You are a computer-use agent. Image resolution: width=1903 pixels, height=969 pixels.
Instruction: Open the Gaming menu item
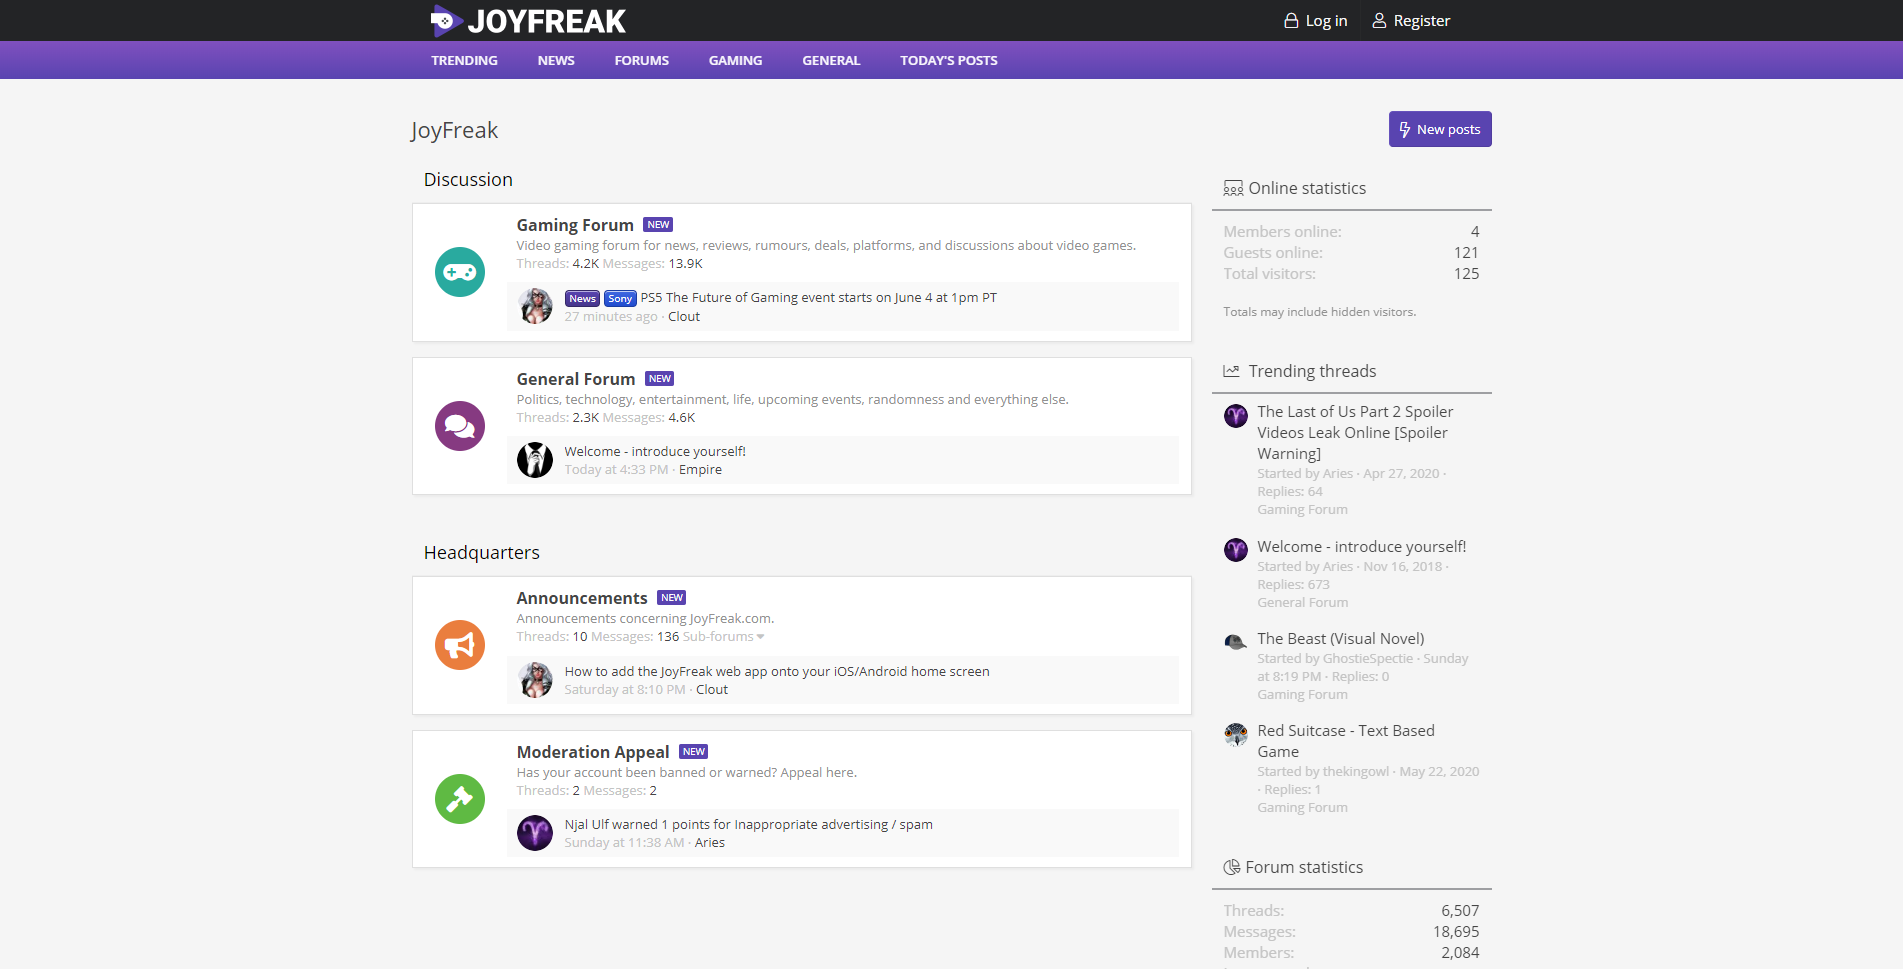(735, 60)
